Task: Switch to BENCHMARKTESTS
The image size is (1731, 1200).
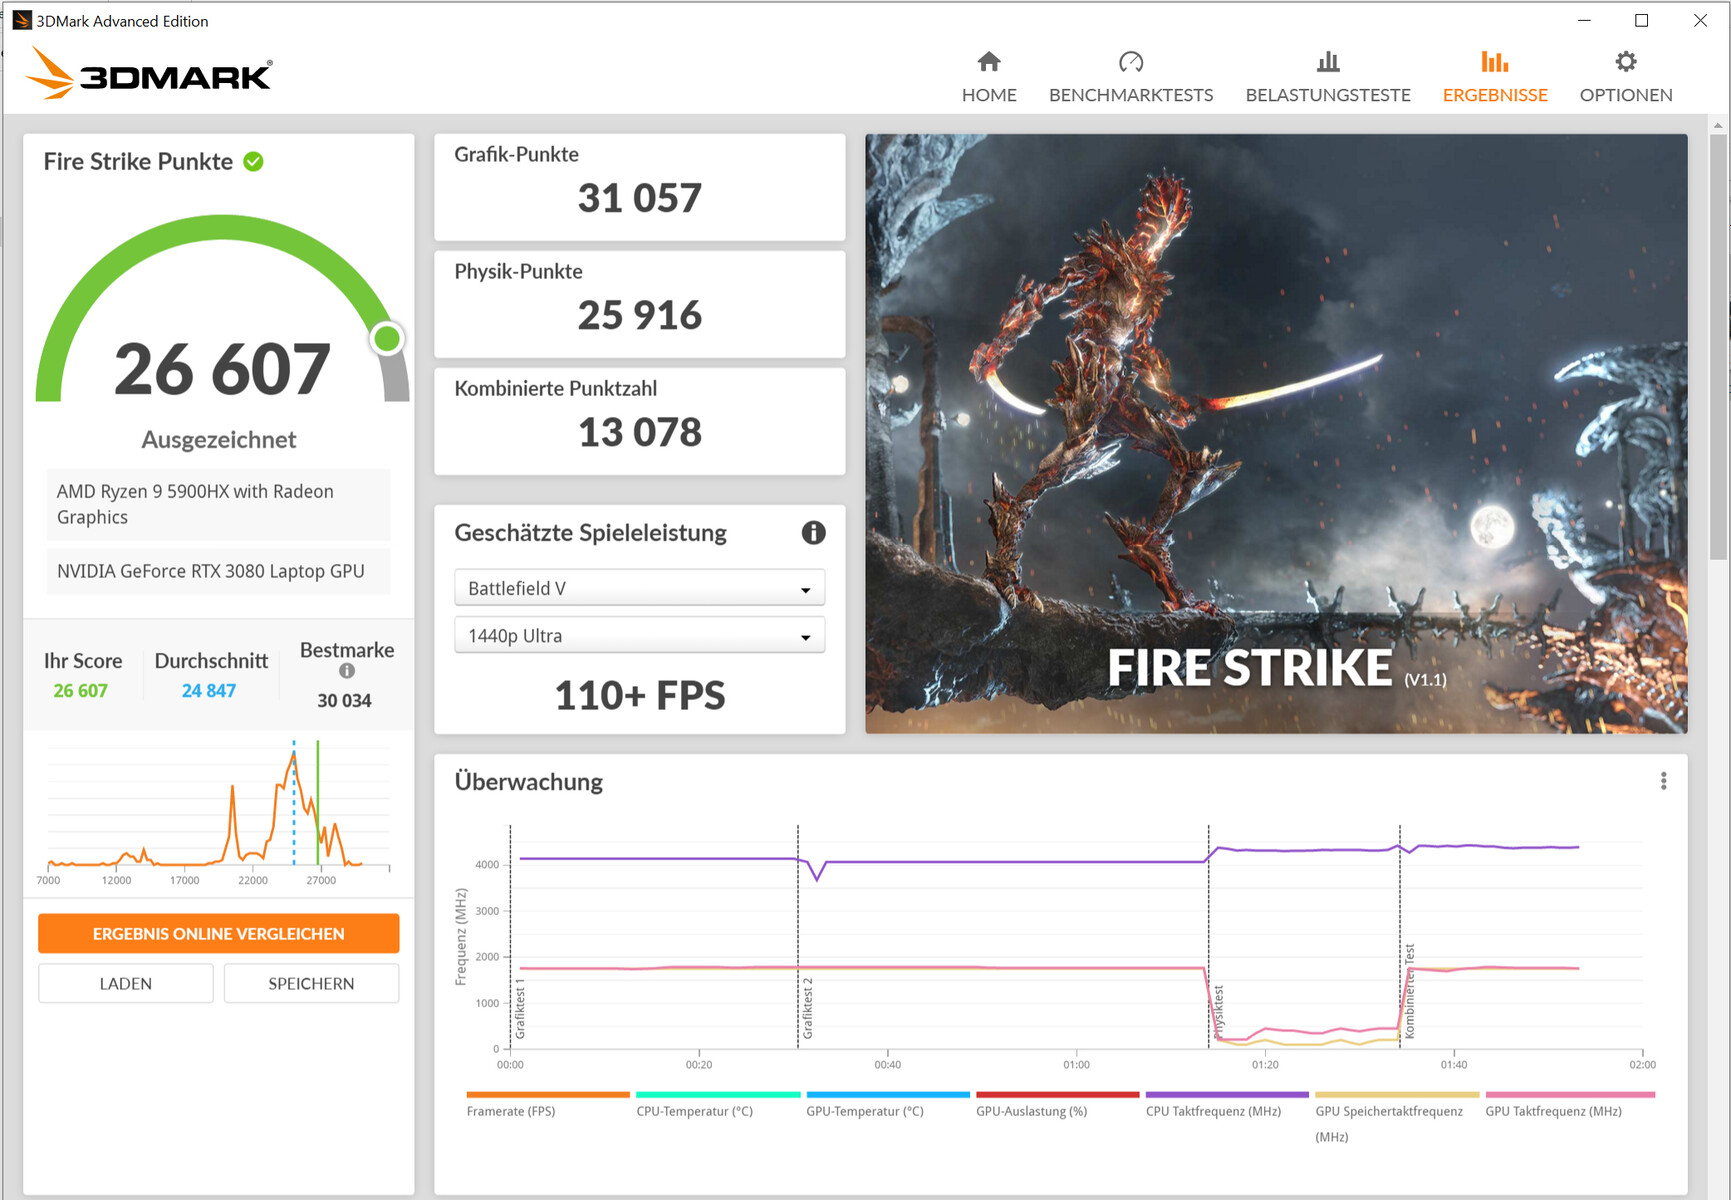Action: point(1131,95)
